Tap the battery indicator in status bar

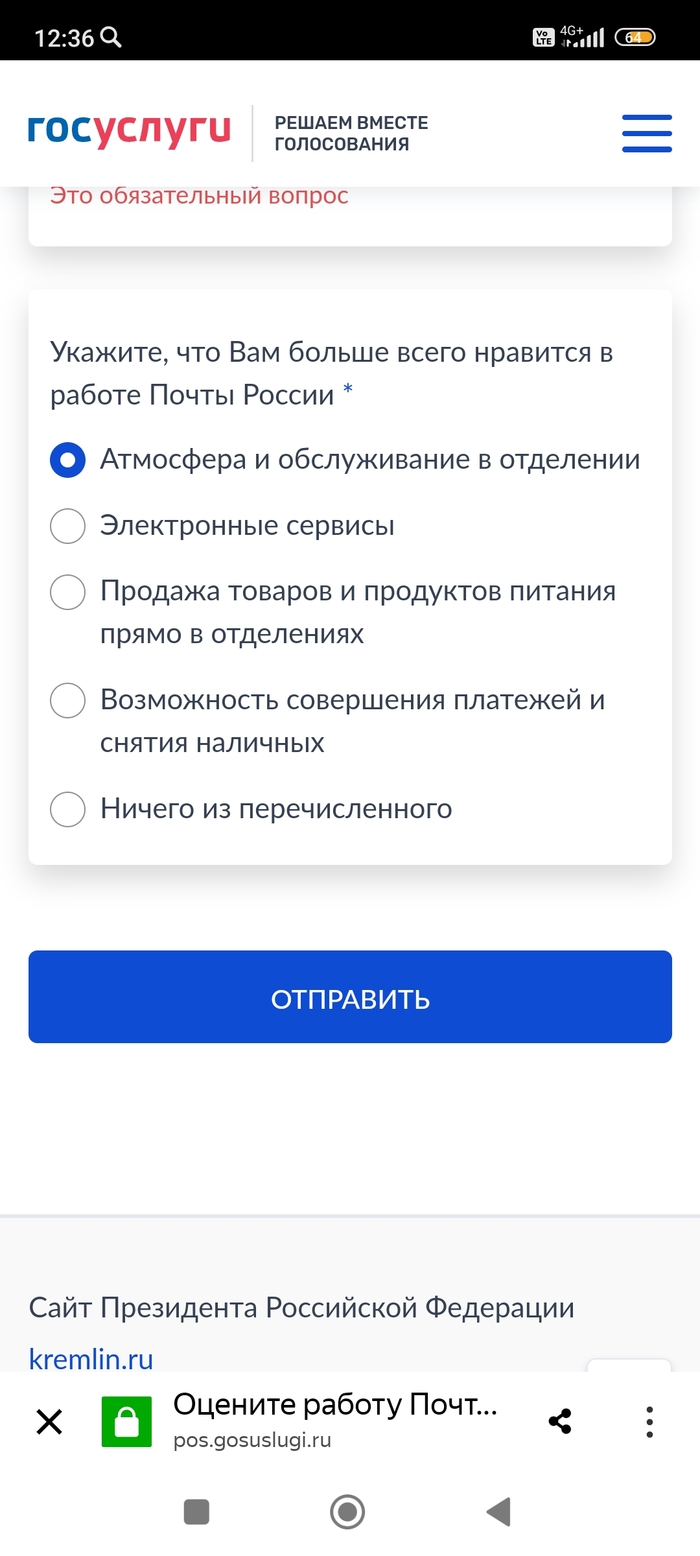click(x=635, y=38)
